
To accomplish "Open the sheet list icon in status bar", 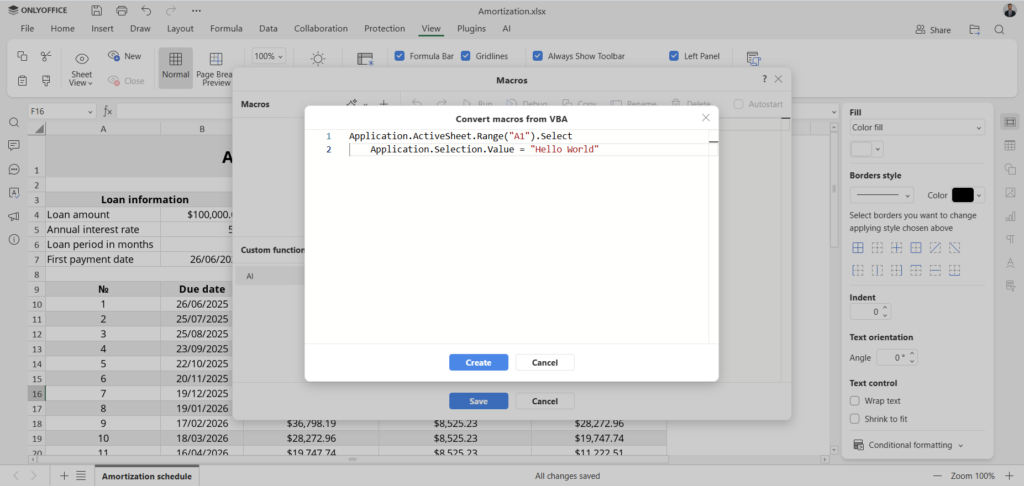I will coord(81,476).
